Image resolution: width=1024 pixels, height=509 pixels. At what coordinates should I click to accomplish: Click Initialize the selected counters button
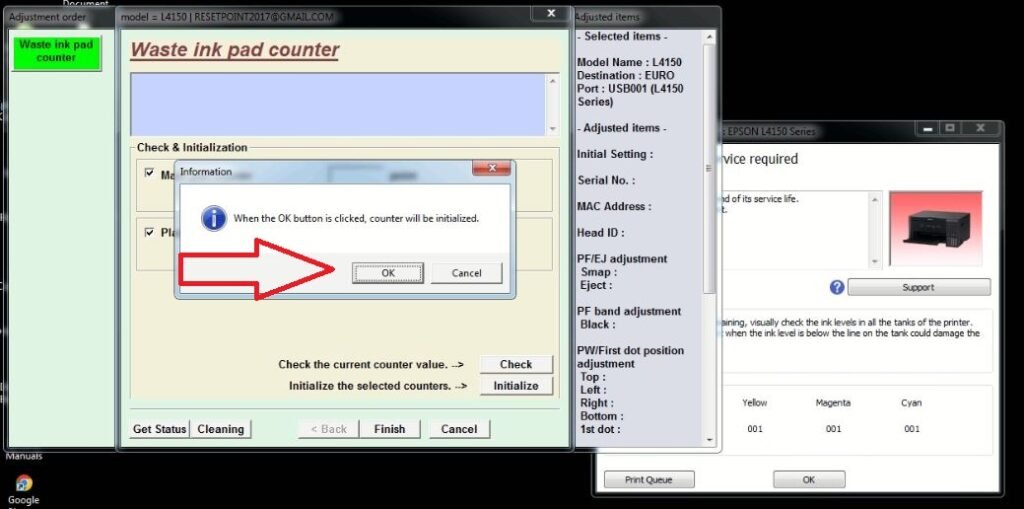click(516, 386)
